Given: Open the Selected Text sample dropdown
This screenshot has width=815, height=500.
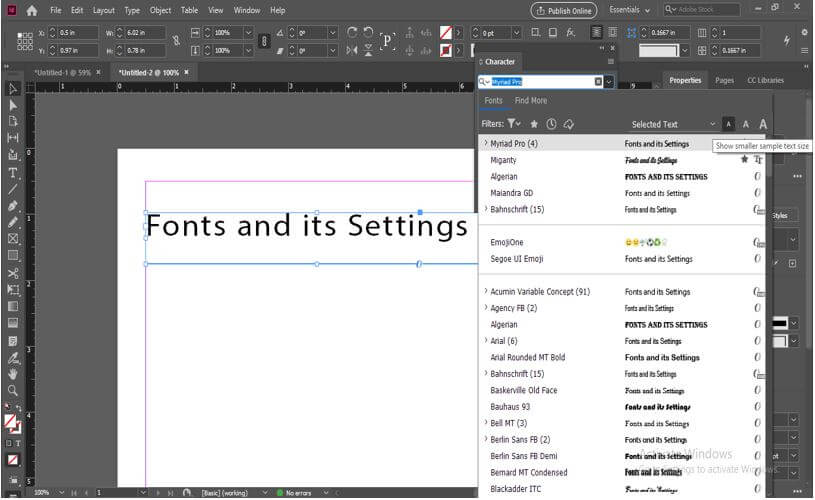Looking at the screenshot, I should pyautogui.click(x=673, y=124).
